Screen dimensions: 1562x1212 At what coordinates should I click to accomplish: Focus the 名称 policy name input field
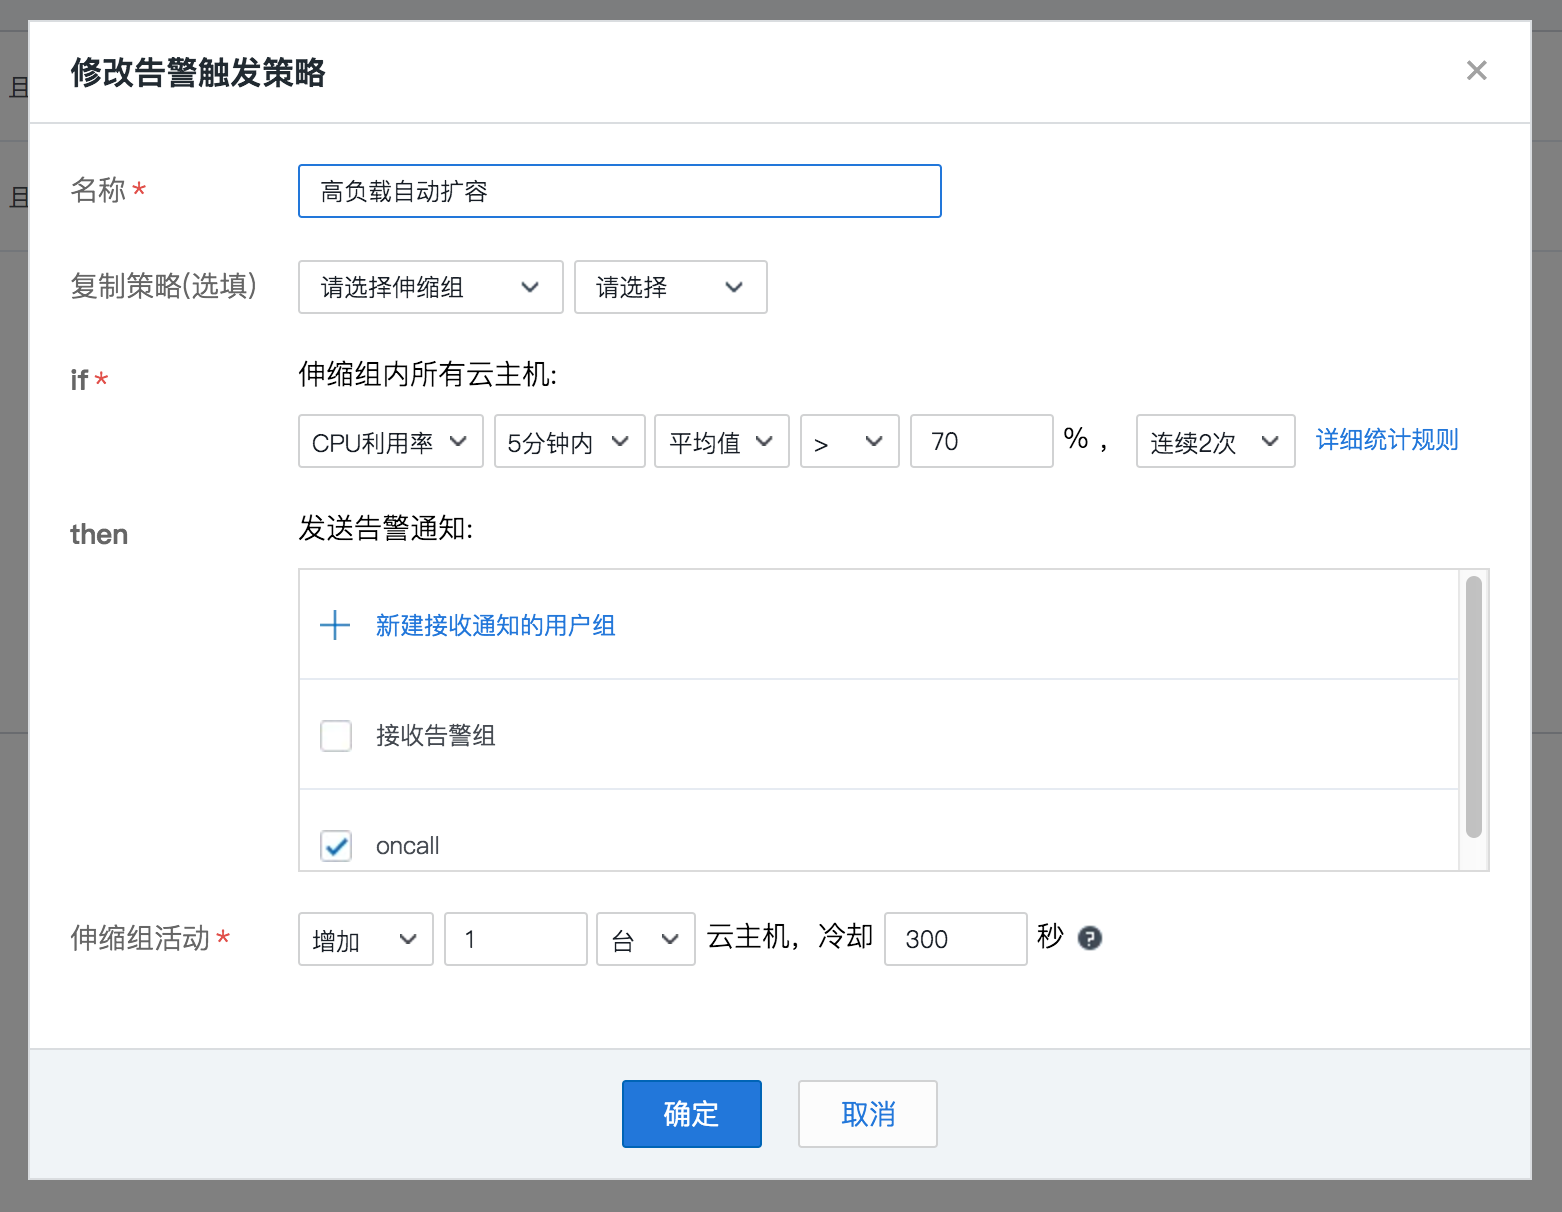(x=619, y=191)
